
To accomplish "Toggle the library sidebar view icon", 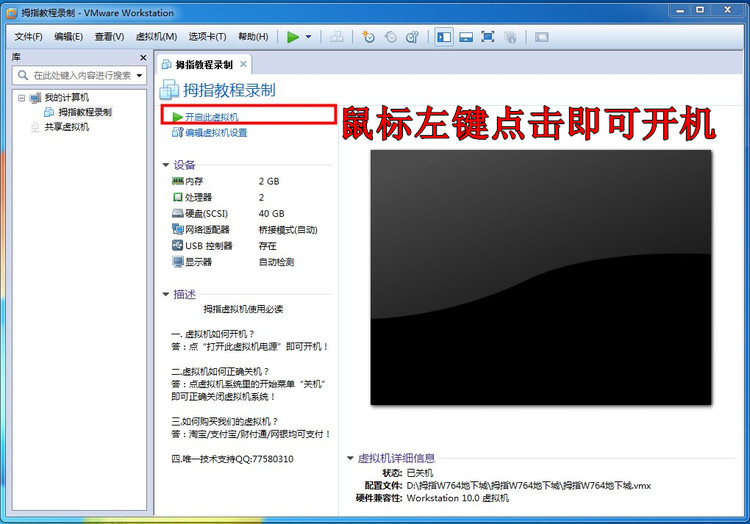I will click(444, 37).
